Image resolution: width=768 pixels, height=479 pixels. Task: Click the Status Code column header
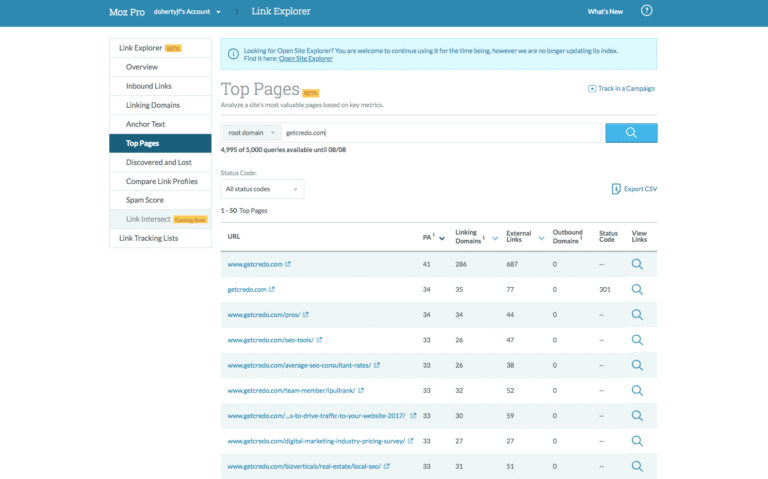pos(608,237)
